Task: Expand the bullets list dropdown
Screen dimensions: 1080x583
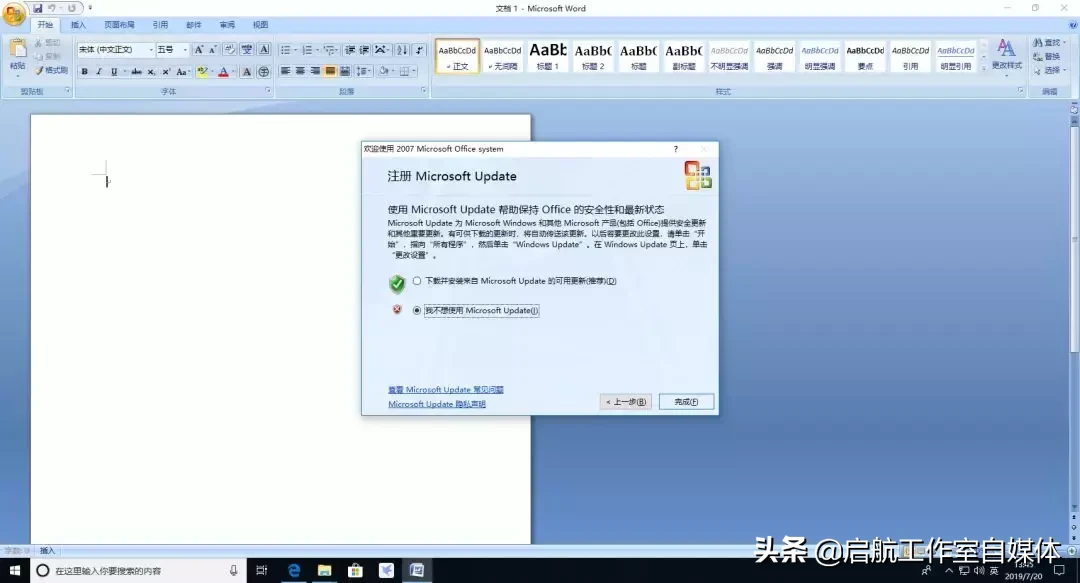Action: tap(295, 48)
